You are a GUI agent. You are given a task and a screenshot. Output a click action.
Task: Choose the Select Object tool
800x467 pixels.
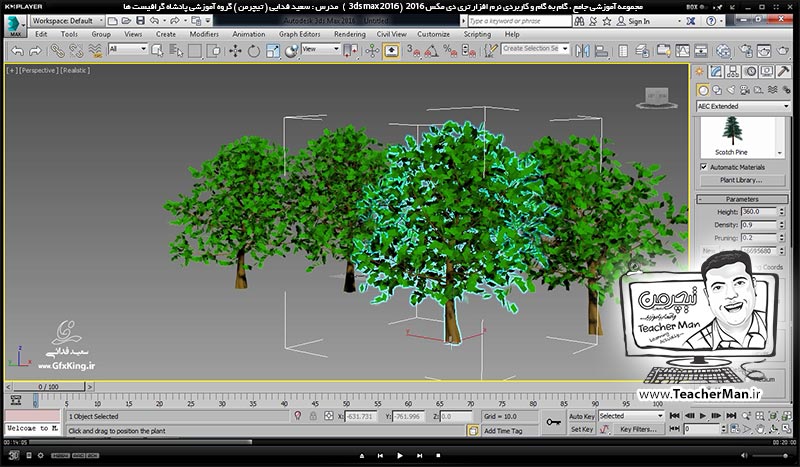(x=158, y=51)
